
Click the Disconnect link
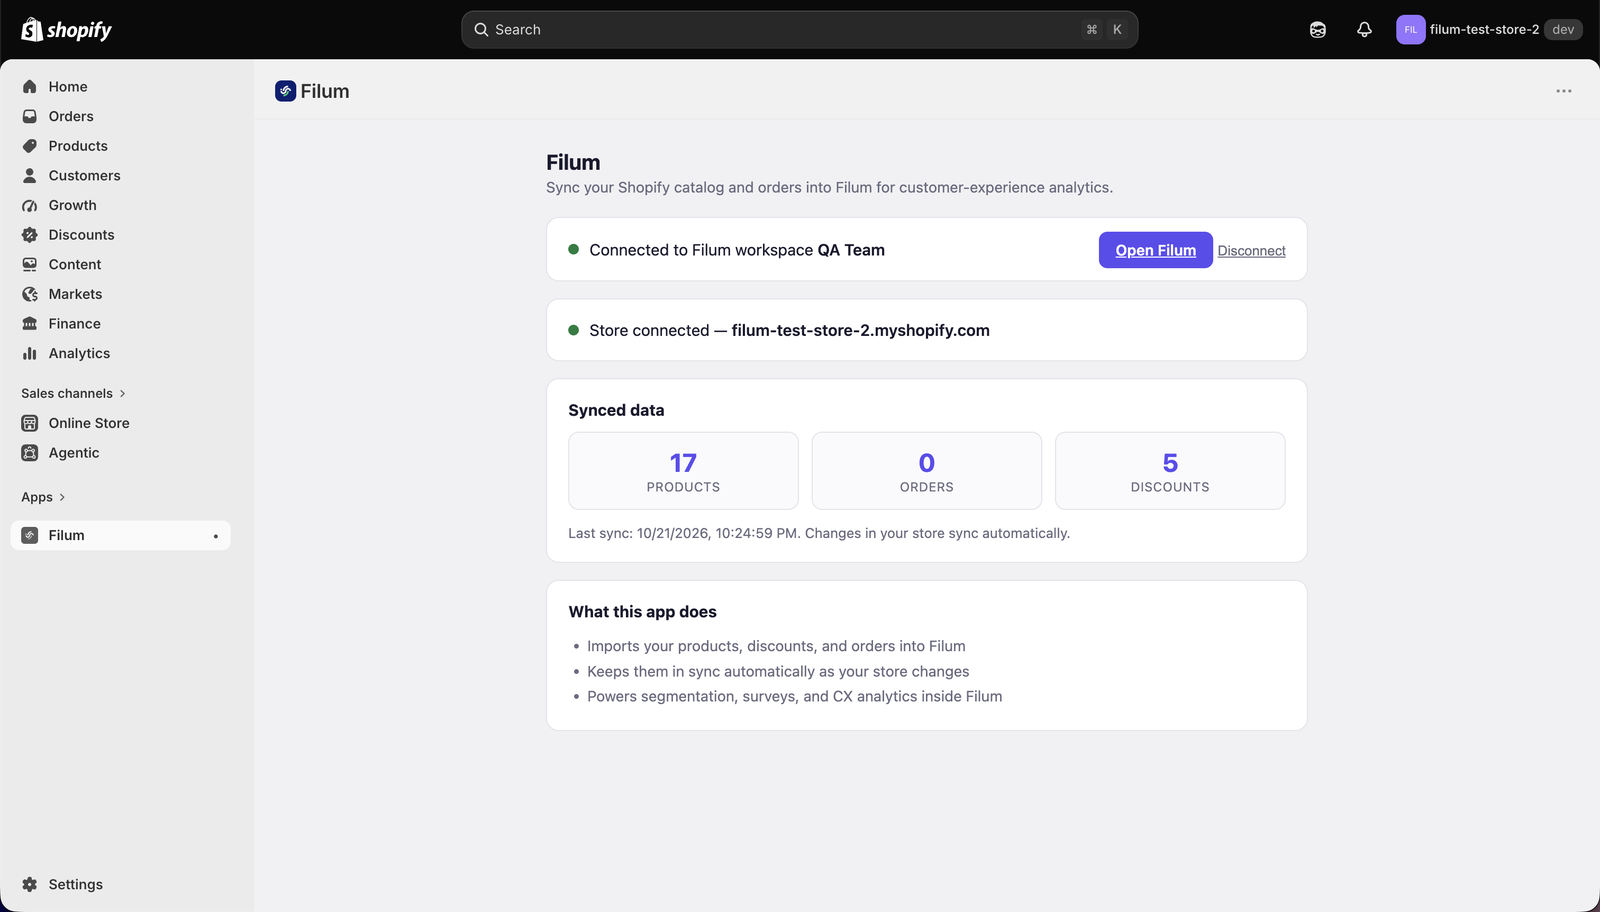click(1251, 251)
